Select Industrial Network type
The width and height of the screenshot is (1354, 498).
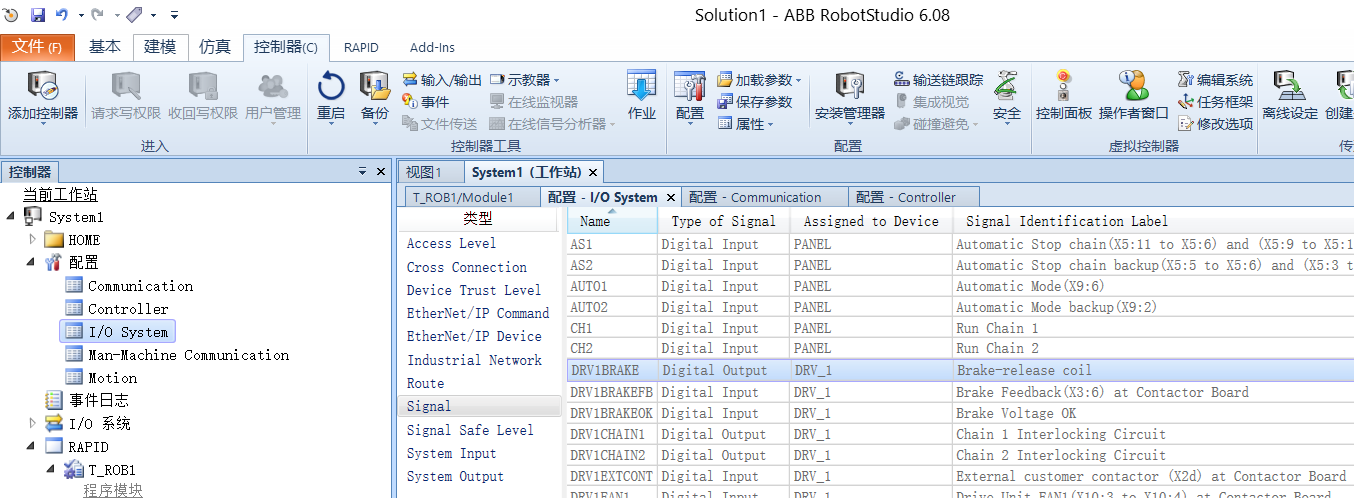pyautogui.click(x=474, y=360)
